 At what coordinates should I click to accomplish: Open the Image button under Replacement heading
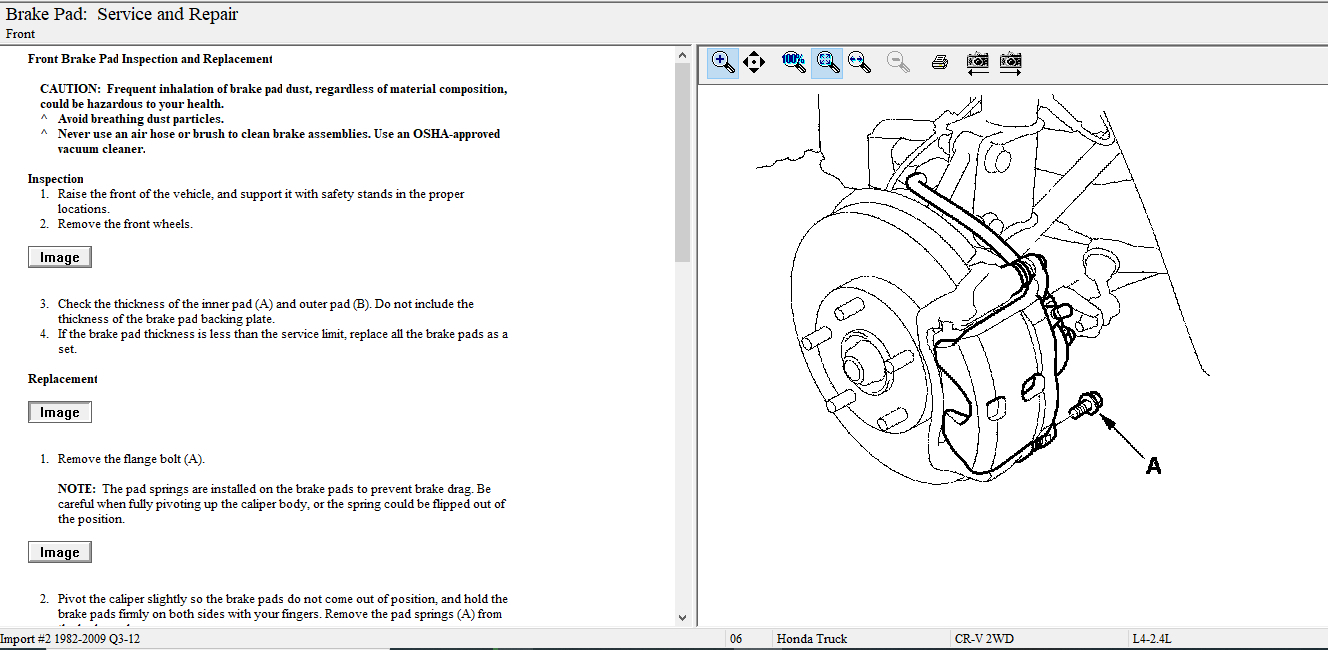(60, 412)
